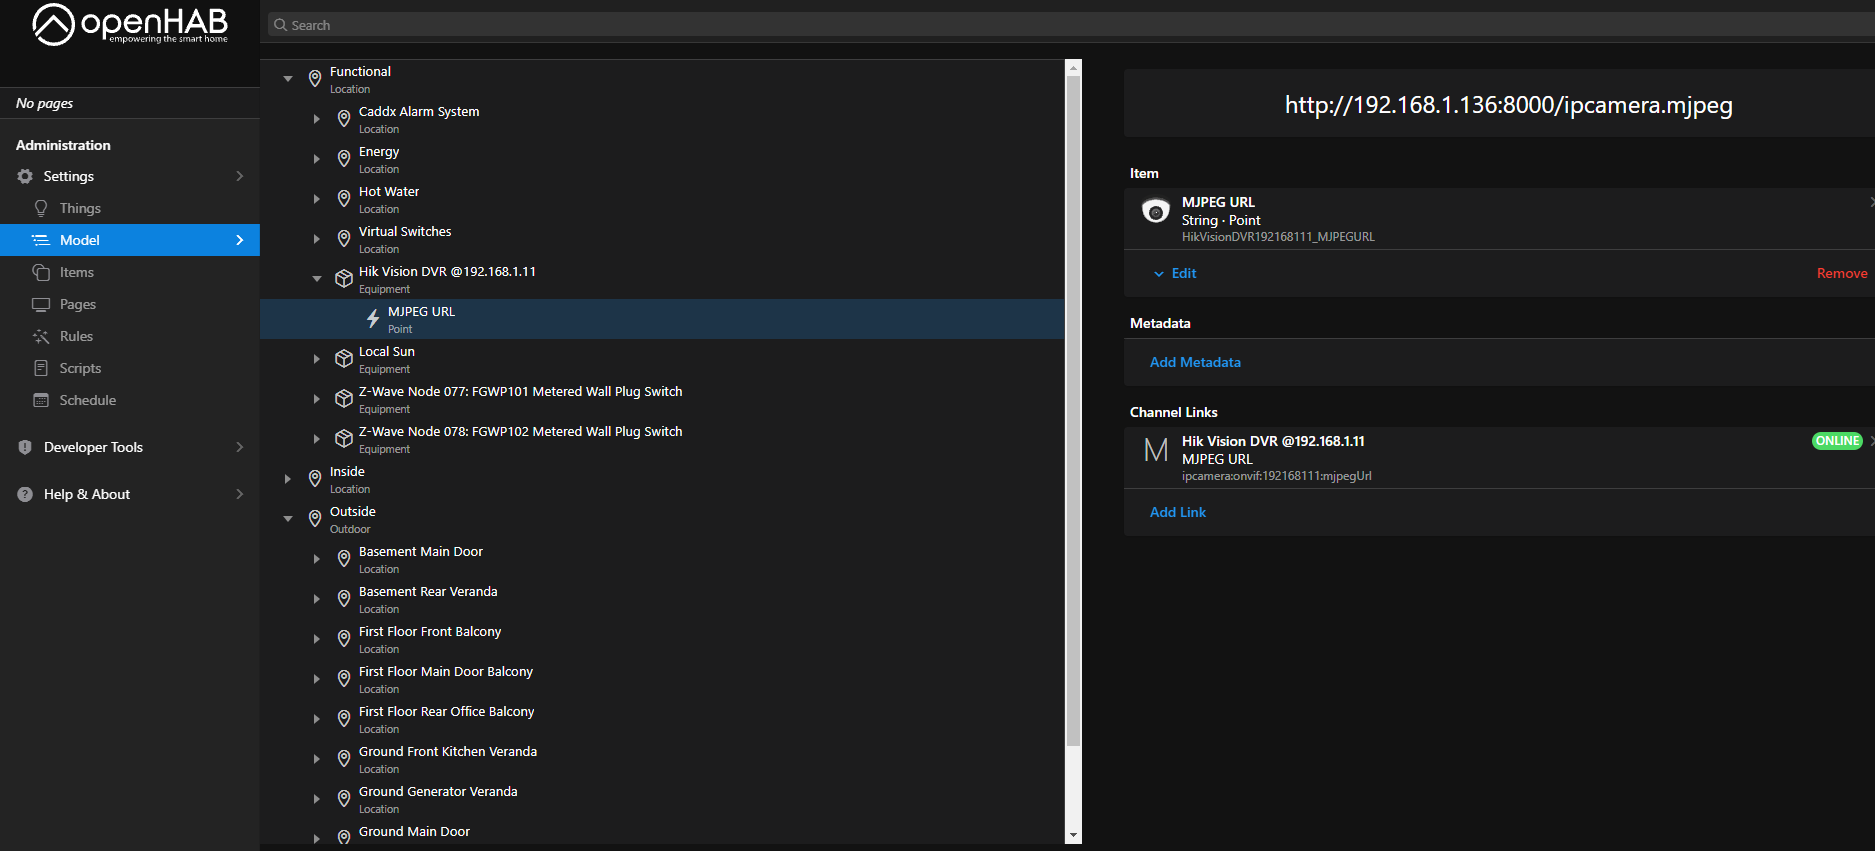Click the scroll down arrow of model tree
1875x851 pixels.
click(x=1073, y=835)
